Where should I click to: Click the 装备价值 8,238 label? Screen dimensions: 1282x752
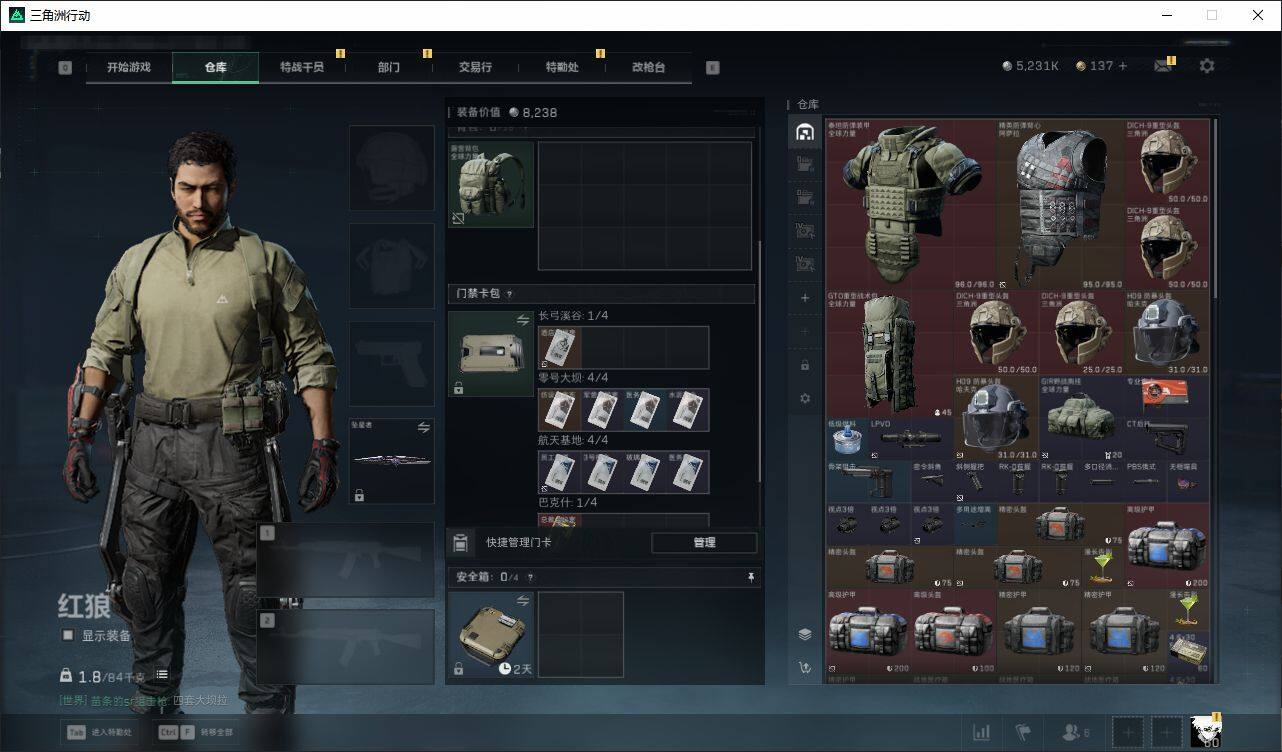[x=507, y=112]
